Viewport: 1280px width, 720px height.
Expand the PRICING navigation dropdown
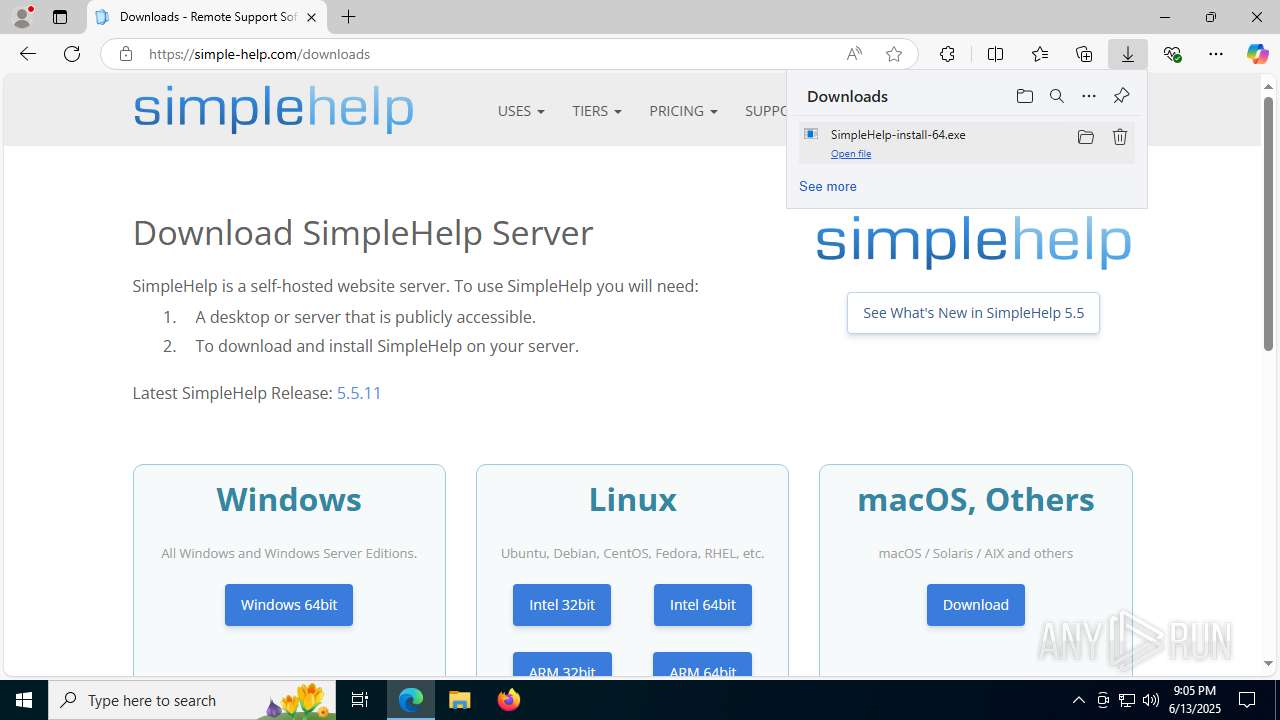[x=683, y=111]
